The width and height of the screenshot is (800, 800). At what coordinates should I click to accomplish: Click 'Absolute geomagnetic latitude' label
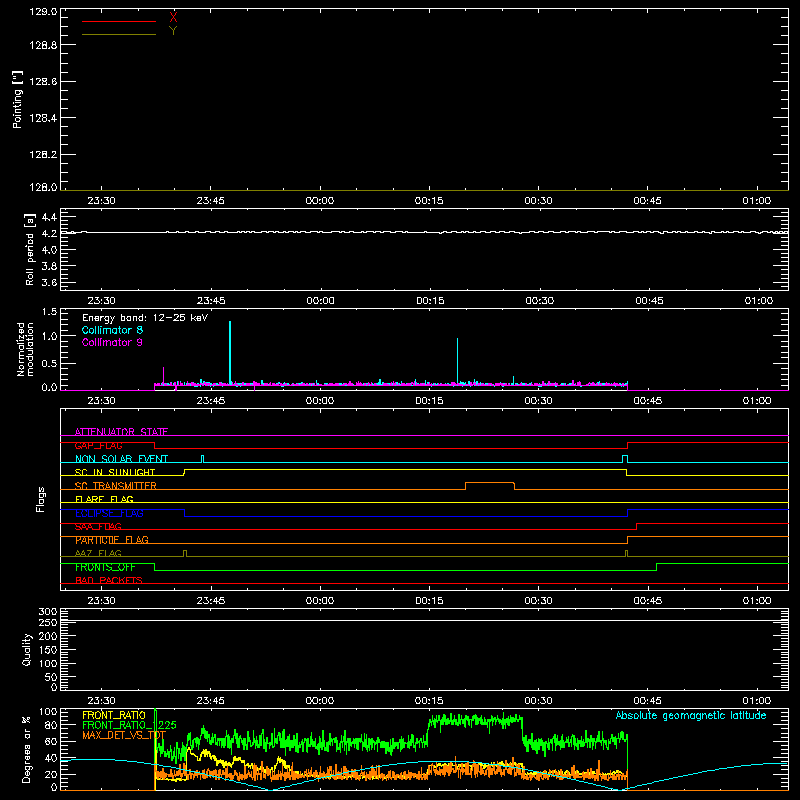tap(691, 716)
